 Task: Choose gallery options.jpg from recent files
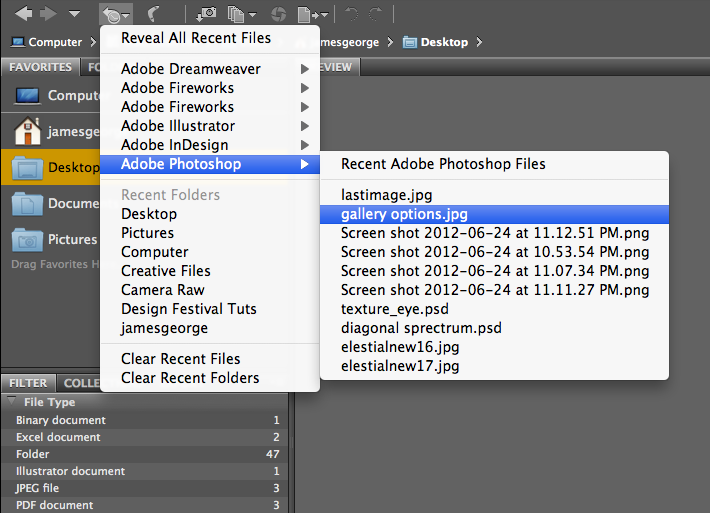click(x=404, y=214)
